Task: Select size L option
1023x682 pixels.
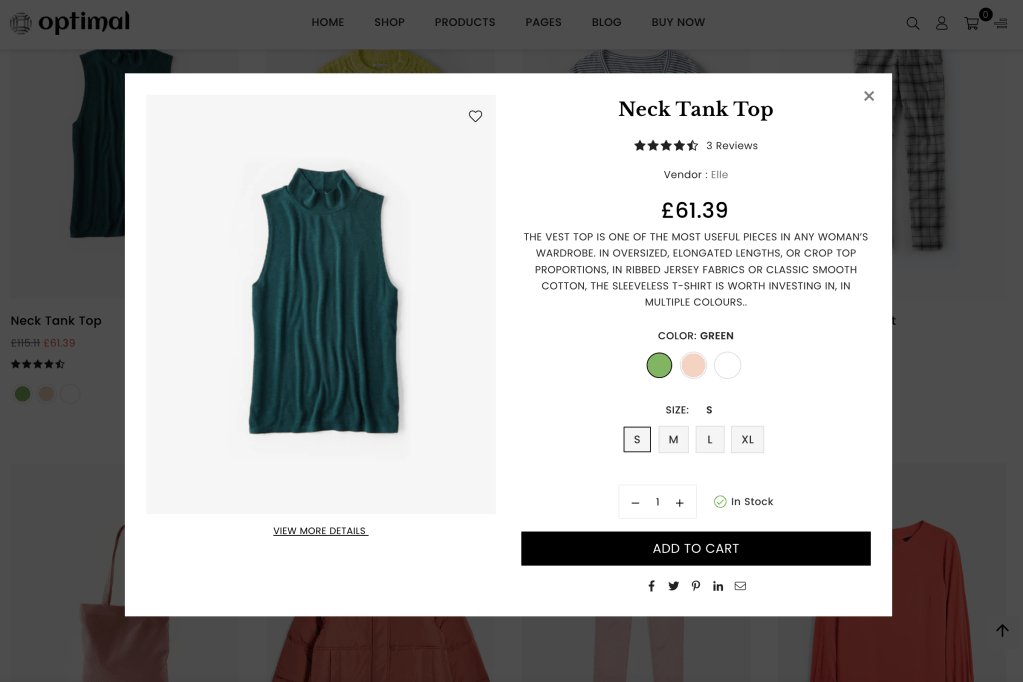Action: [x=710, y=439]
